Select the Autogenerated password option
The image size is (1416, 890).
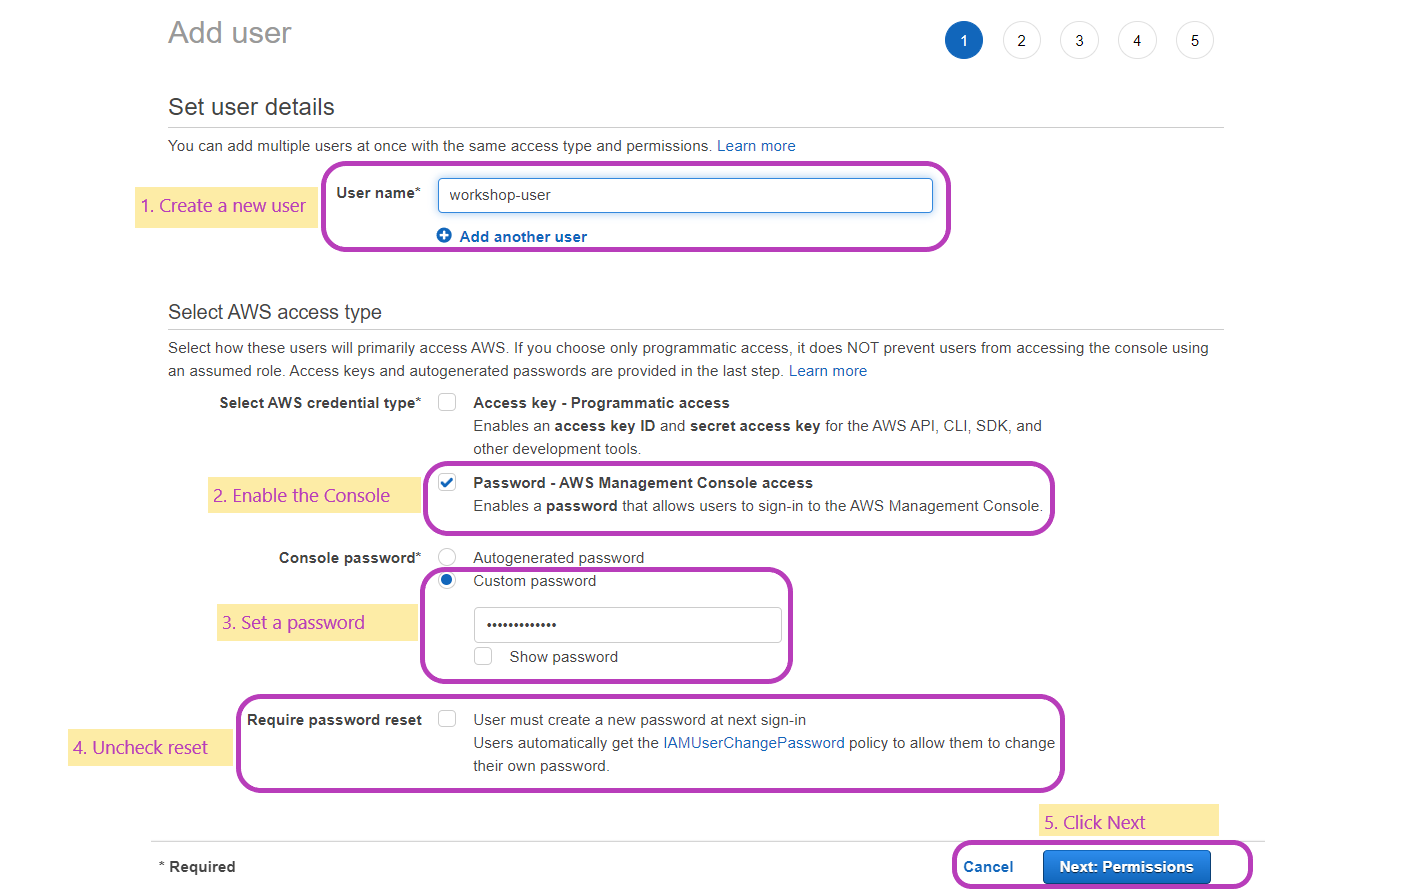point(446,557)
